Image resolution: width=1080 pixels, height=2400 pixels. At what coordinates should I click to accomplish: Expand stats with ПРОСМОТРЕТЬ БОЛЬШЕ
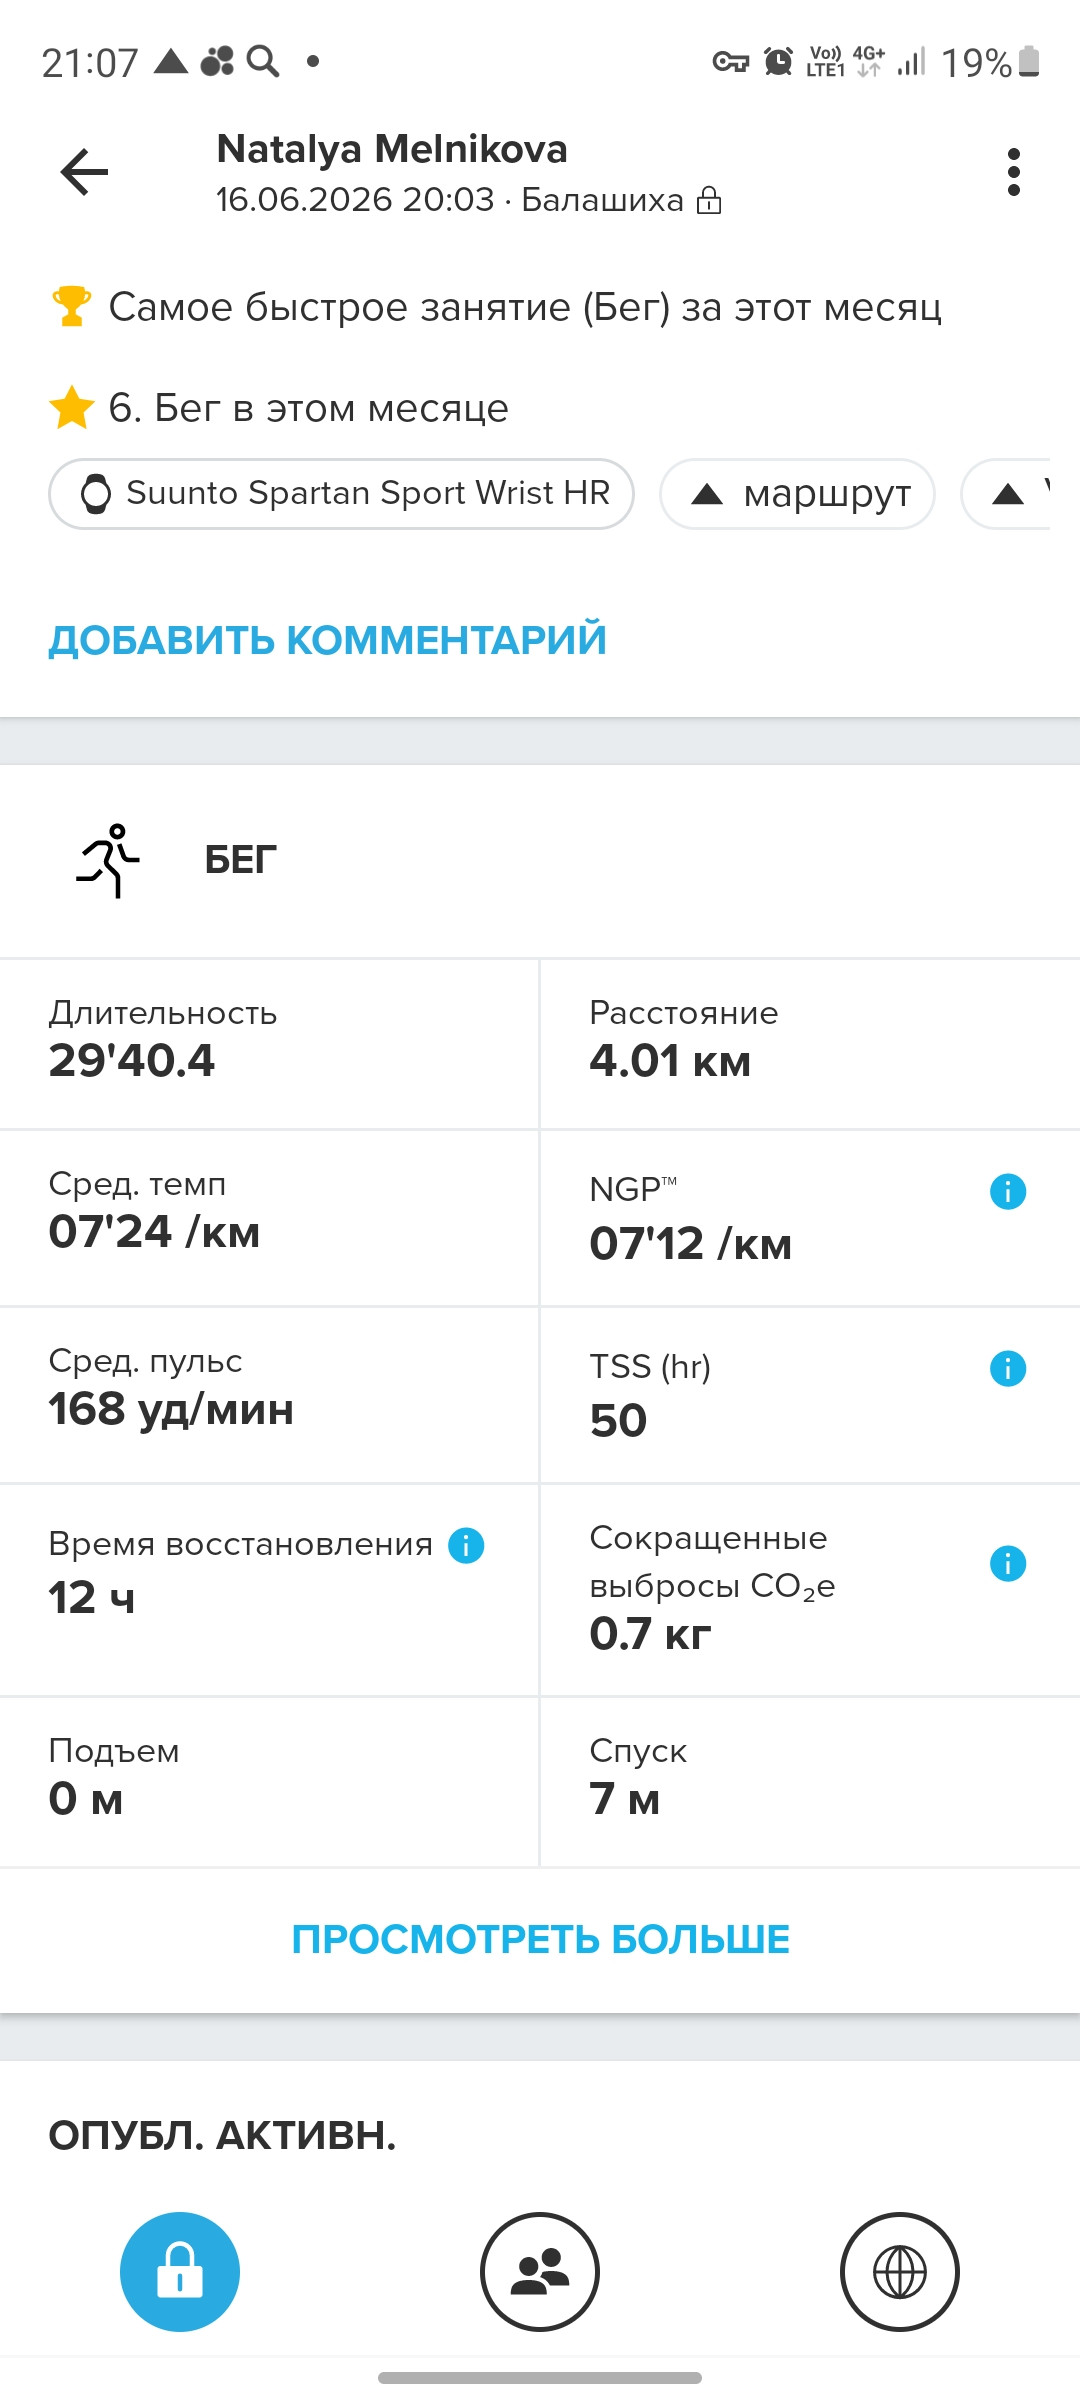pyautogui.click(x=540, y=1940)
